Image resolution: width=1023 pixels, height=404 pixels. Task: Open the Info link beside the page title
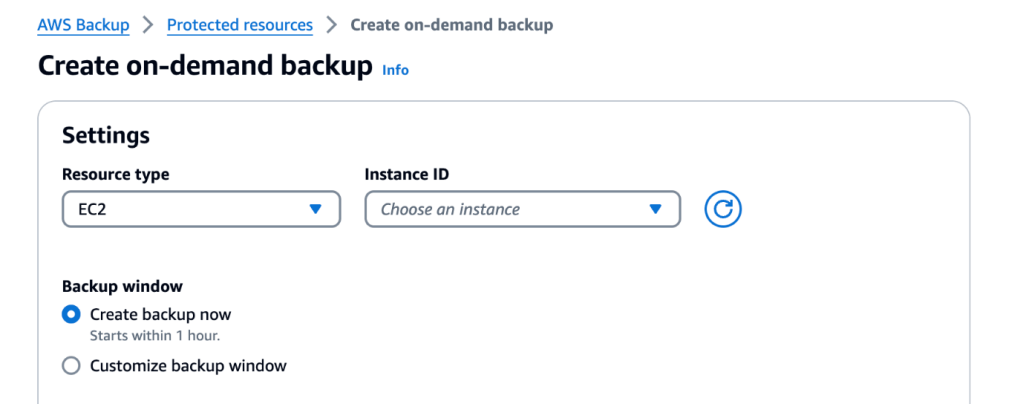click(395, 70)
